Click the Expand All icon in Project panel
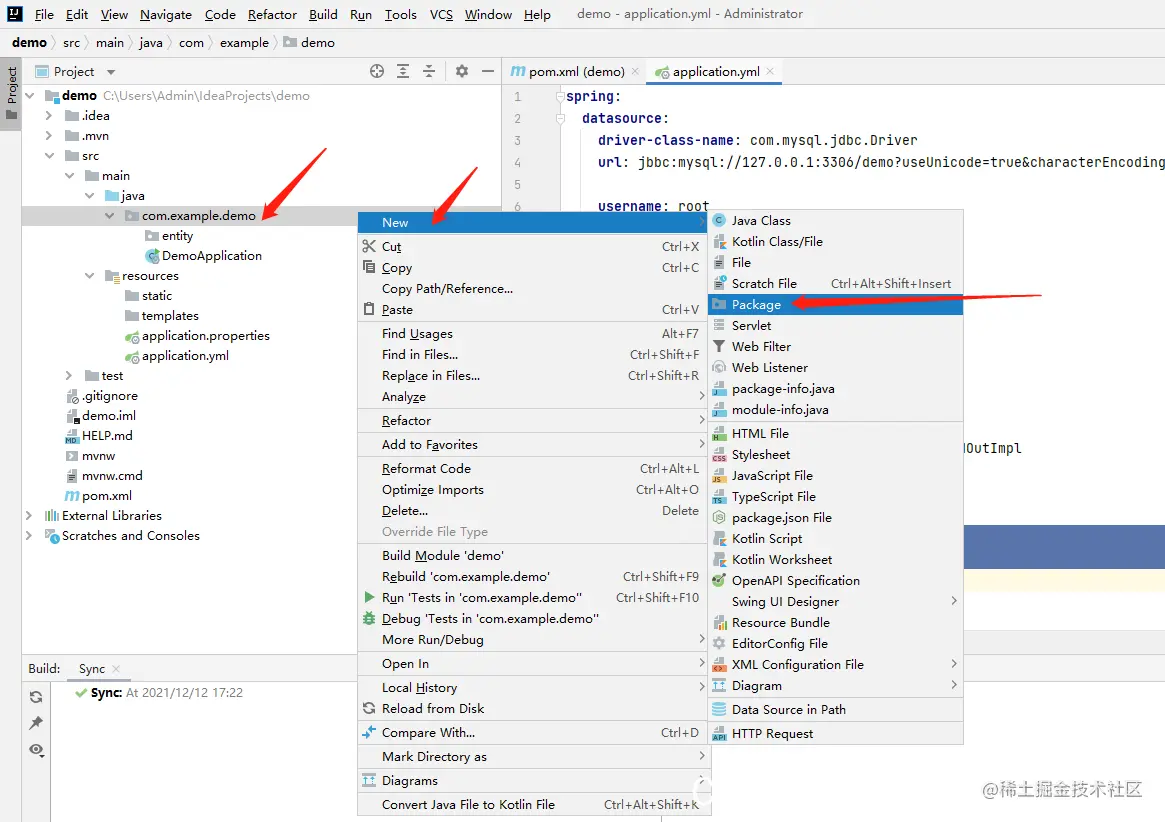 coord(403,71)
